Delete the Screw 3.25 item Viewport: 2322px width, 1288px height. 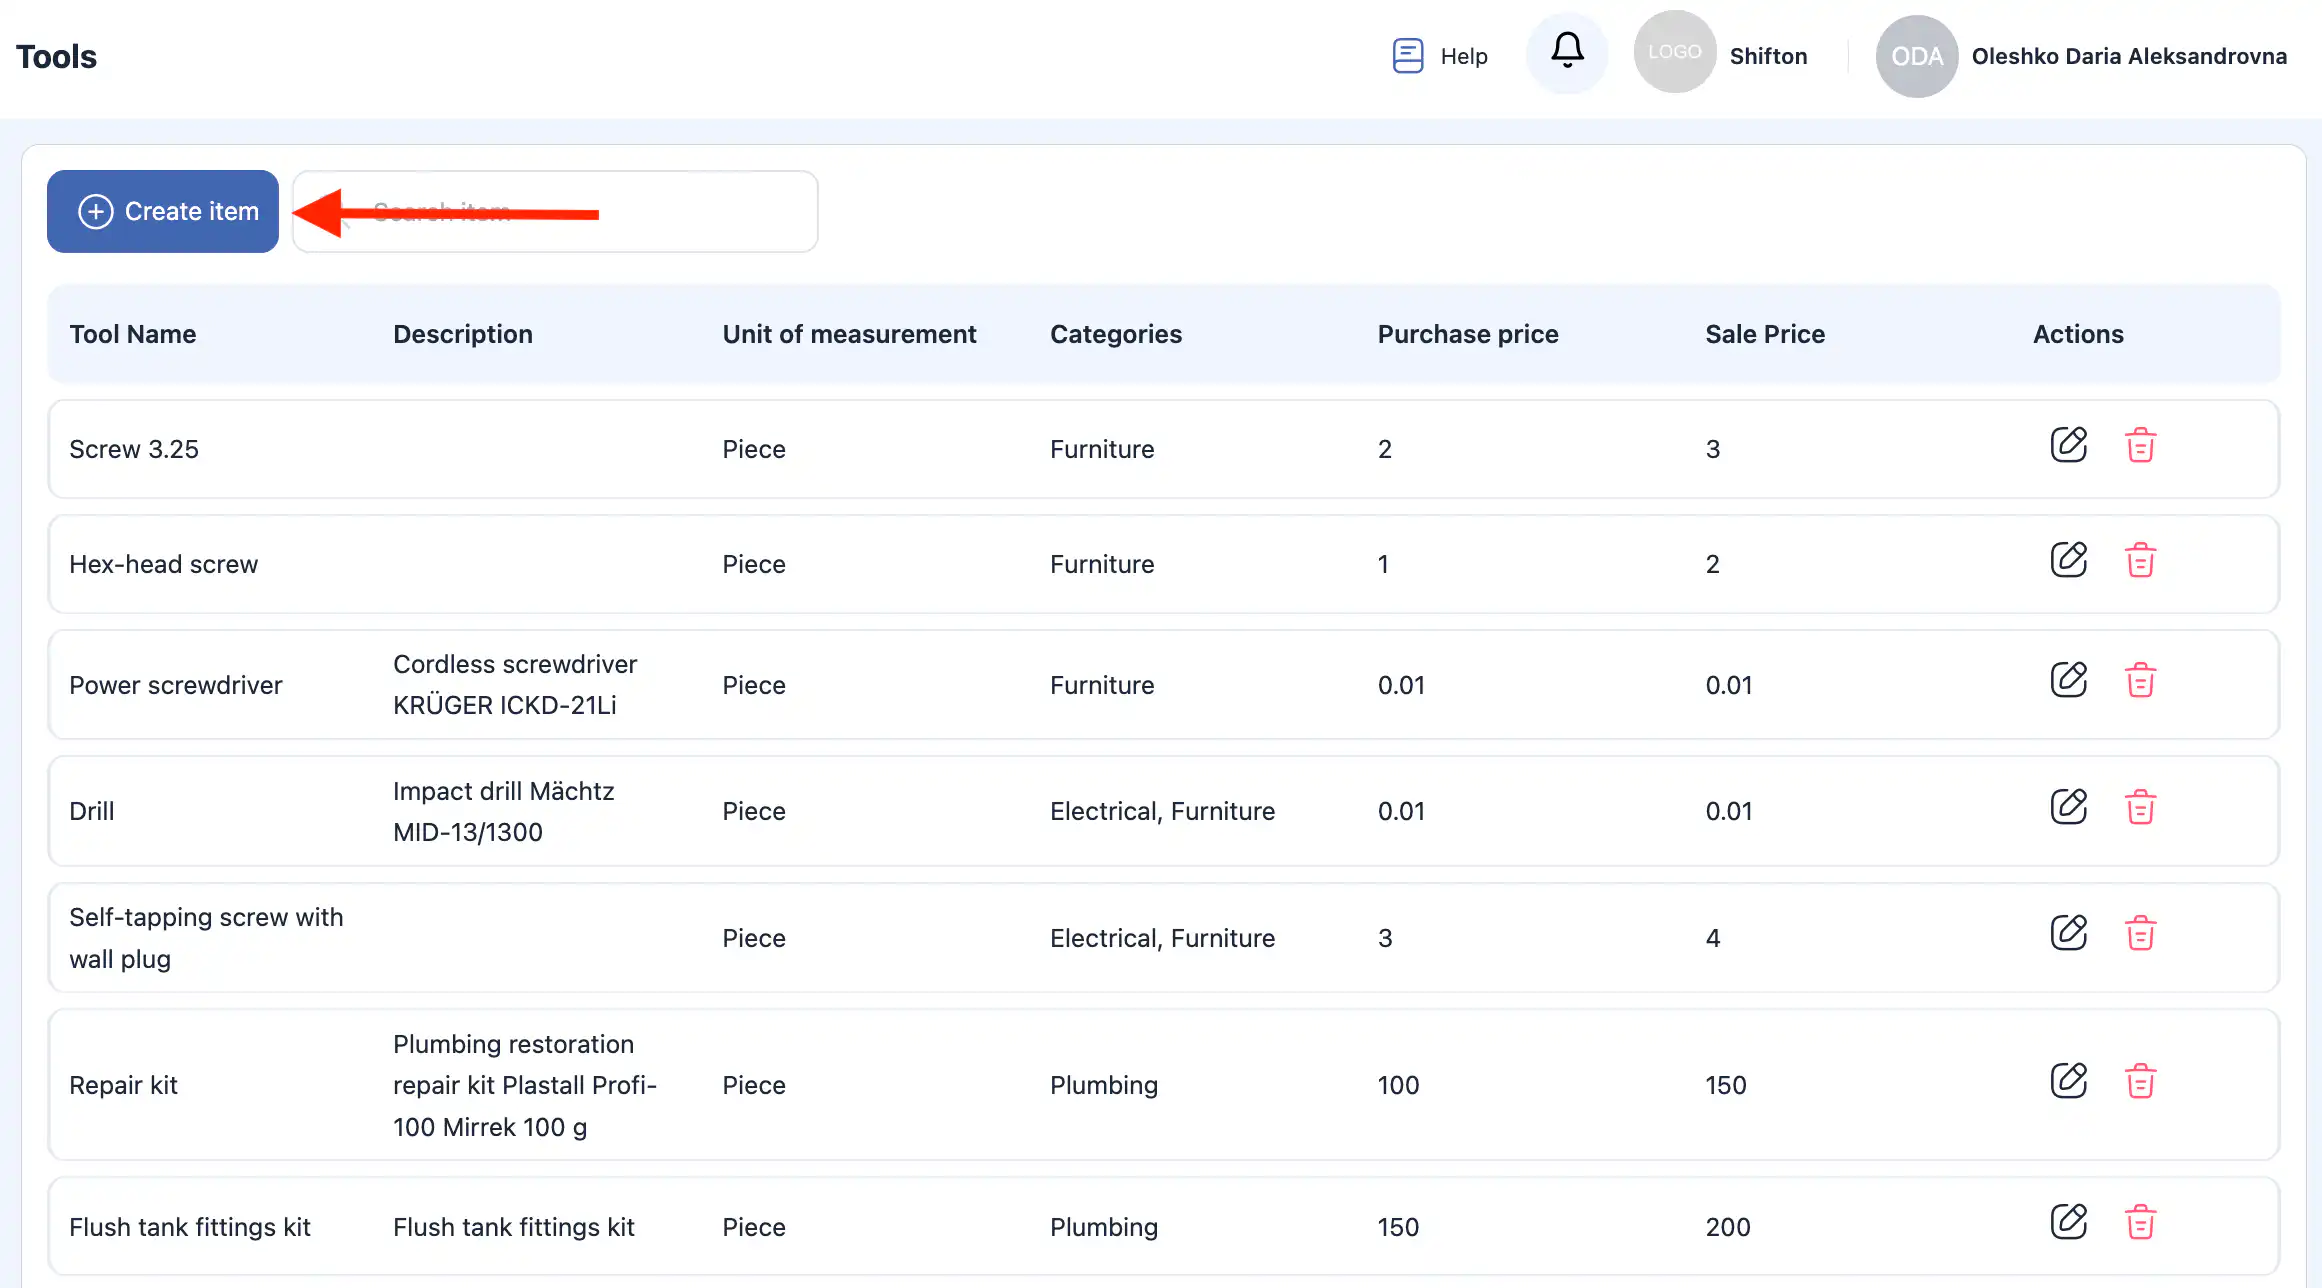[x=2140, y=445]
